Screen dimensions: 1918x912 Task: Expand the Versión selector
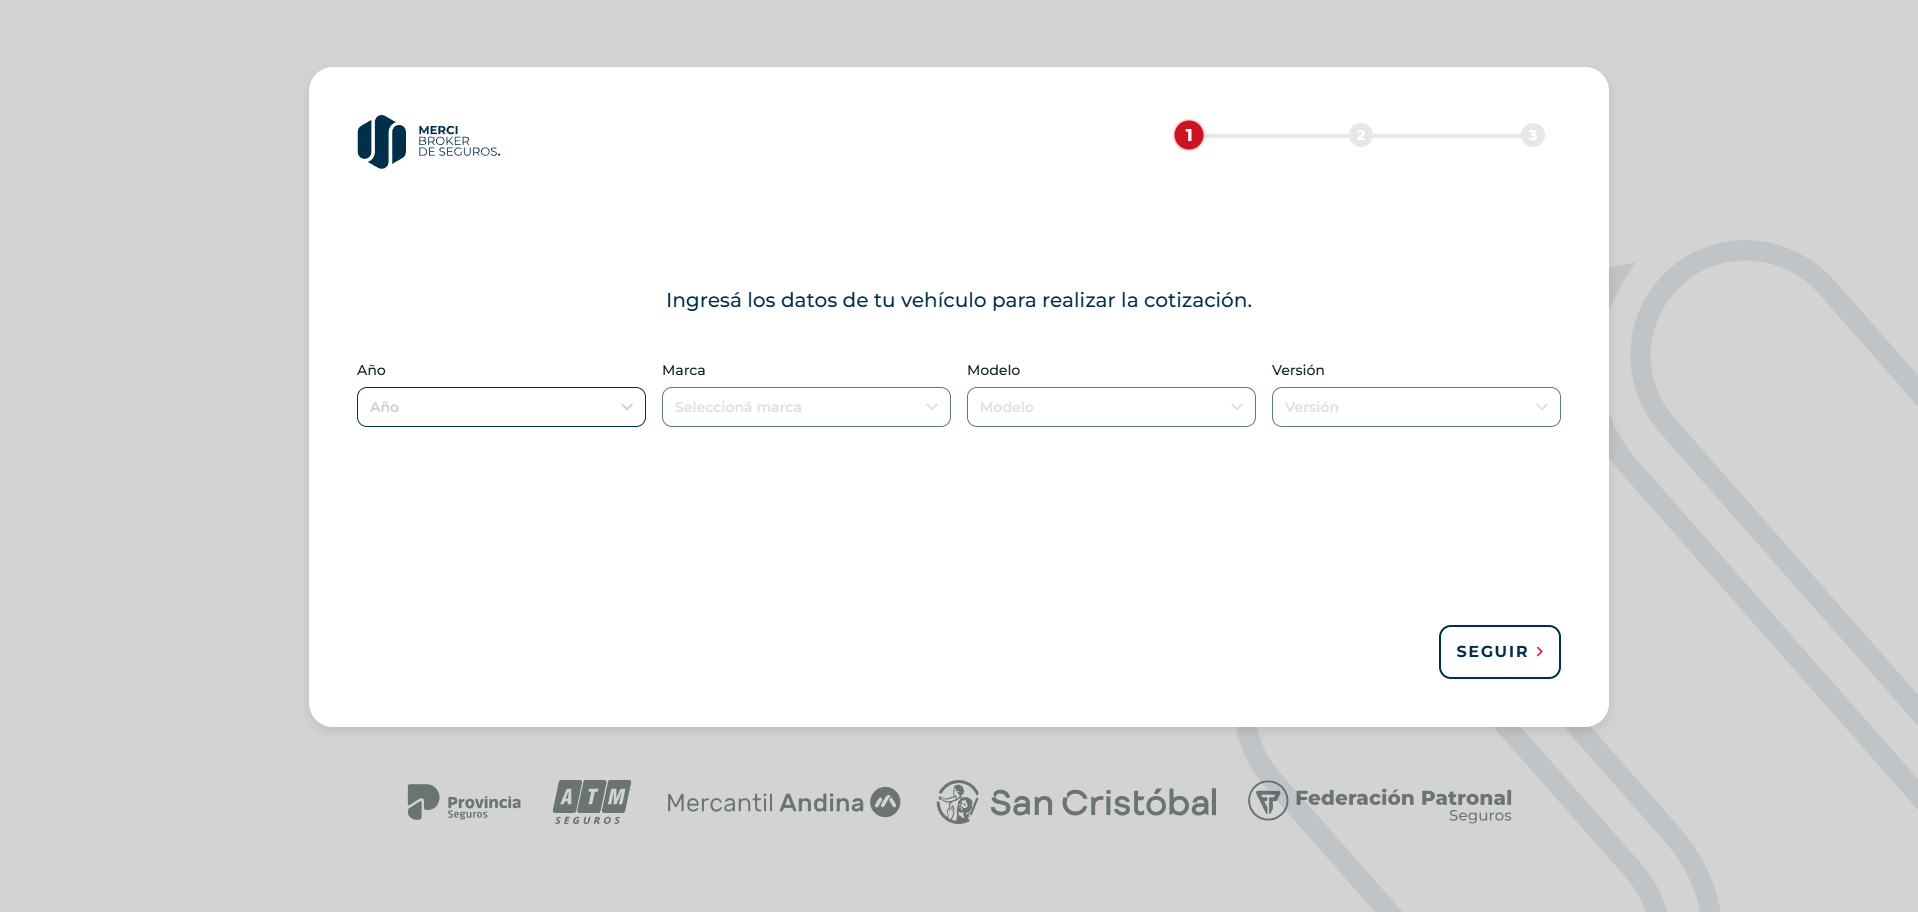[1415, 407]
